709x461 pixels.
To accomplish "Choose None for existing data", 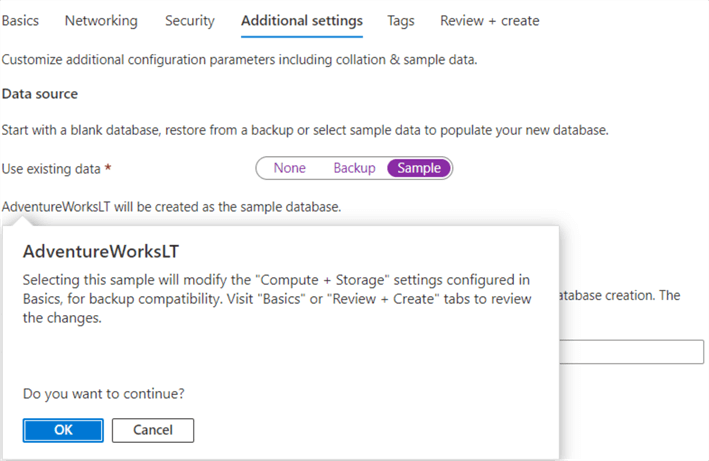I will (x=290, y=168).
